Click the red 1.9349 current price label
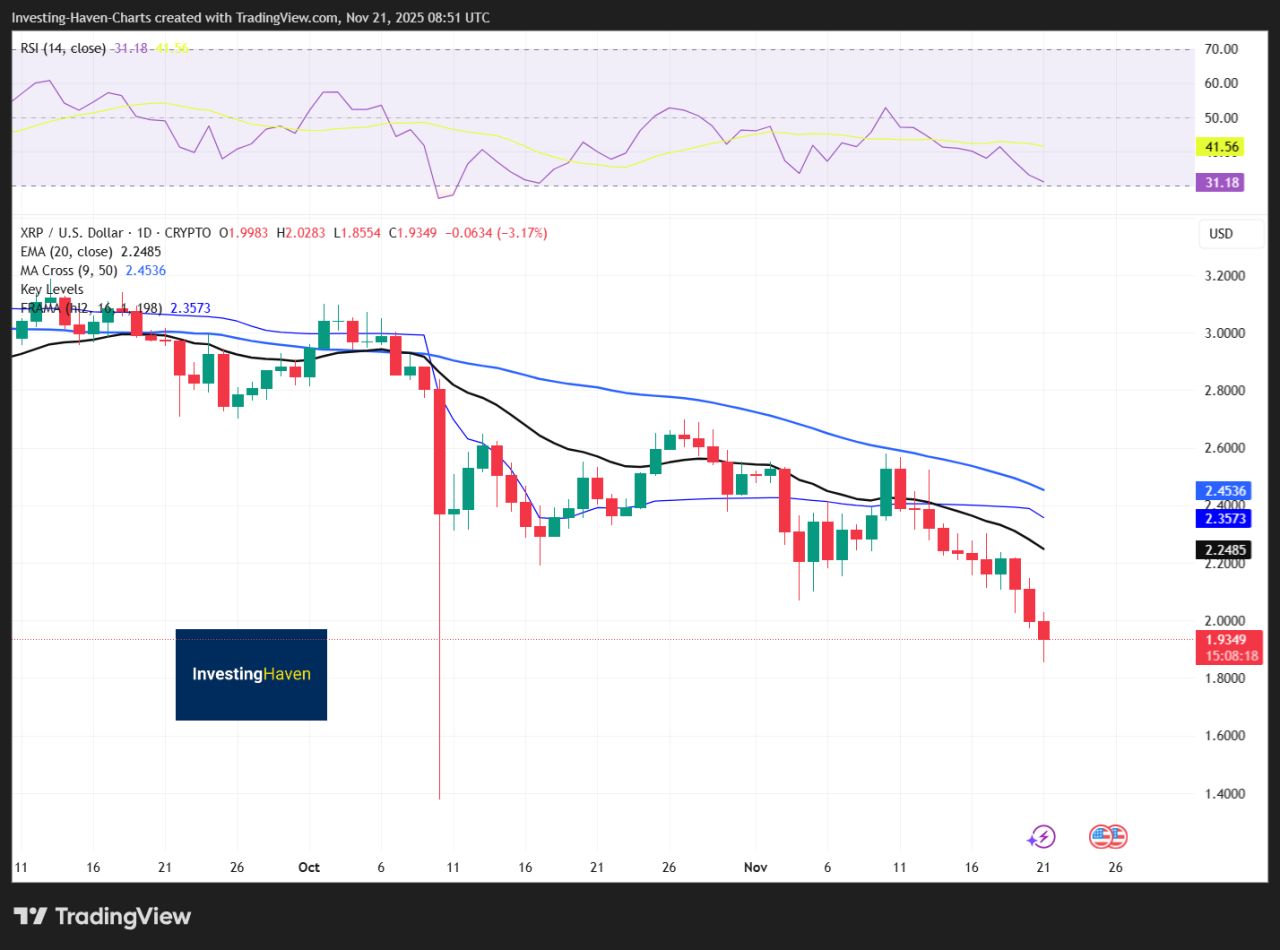Screen dimensions: 1280x950 tap(1228, 639)
